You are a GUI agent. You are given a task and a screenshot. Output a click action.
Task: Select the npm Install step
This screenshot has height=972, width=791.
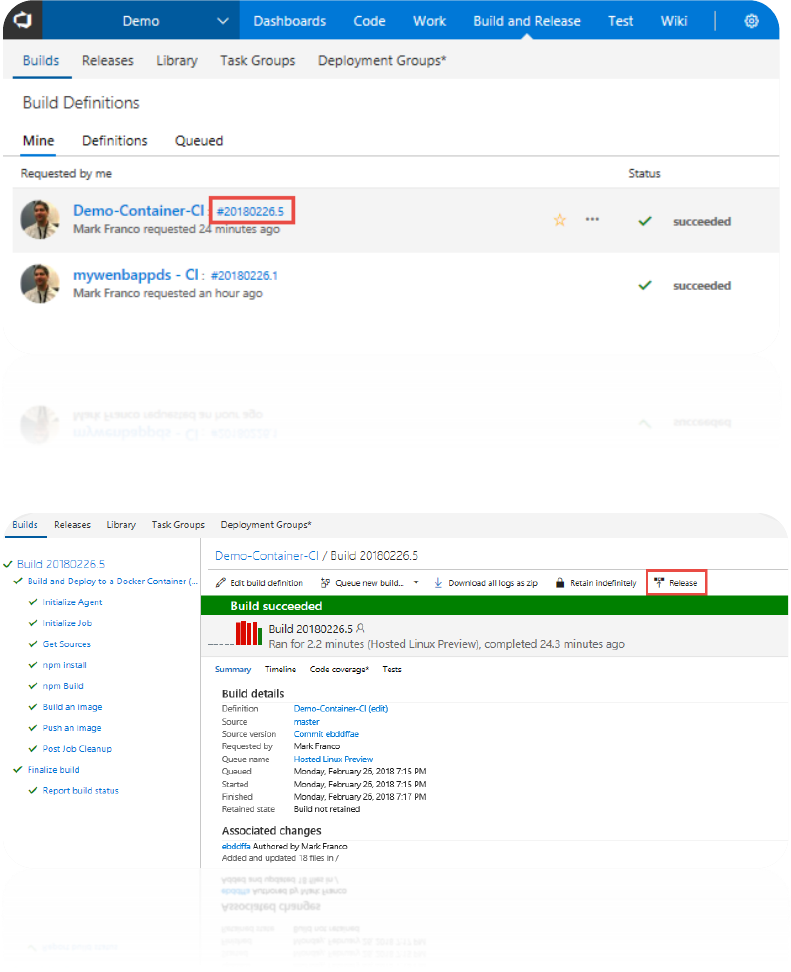[x=64, y=665]
